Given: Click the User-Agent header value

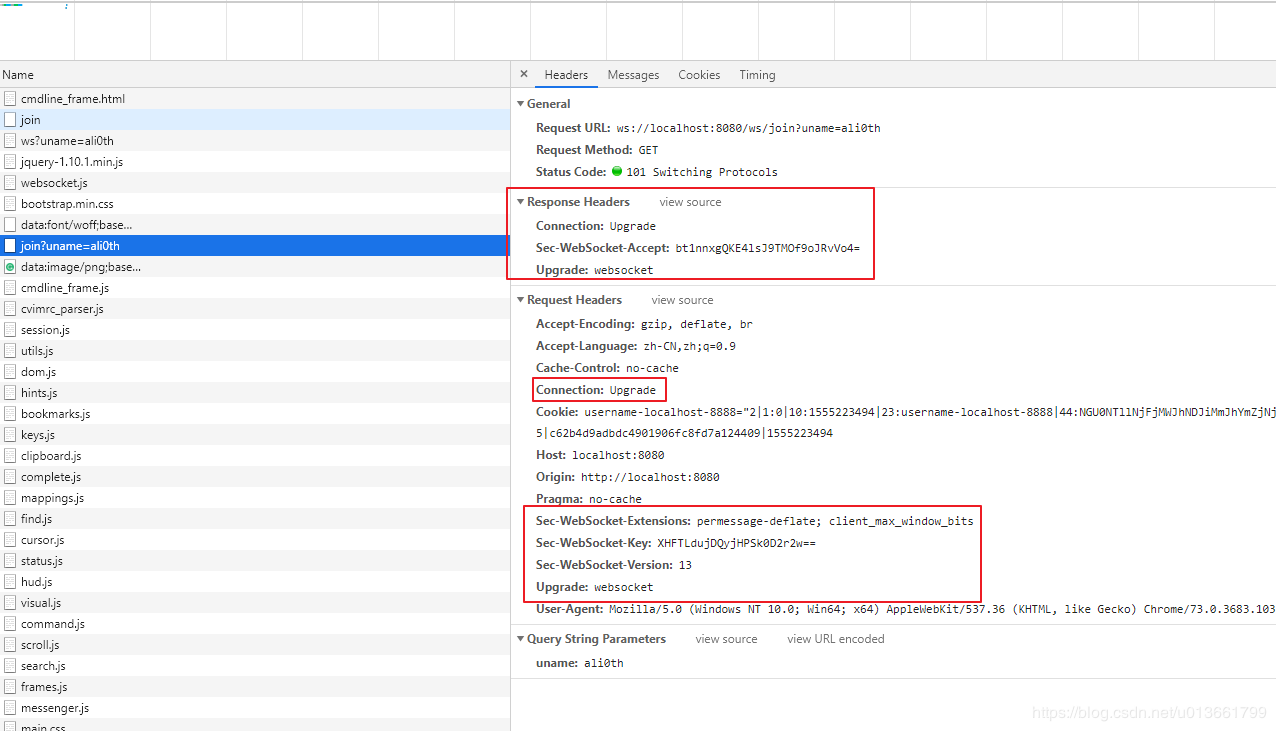Looking at the screenshot, I should tap(942, 609).
